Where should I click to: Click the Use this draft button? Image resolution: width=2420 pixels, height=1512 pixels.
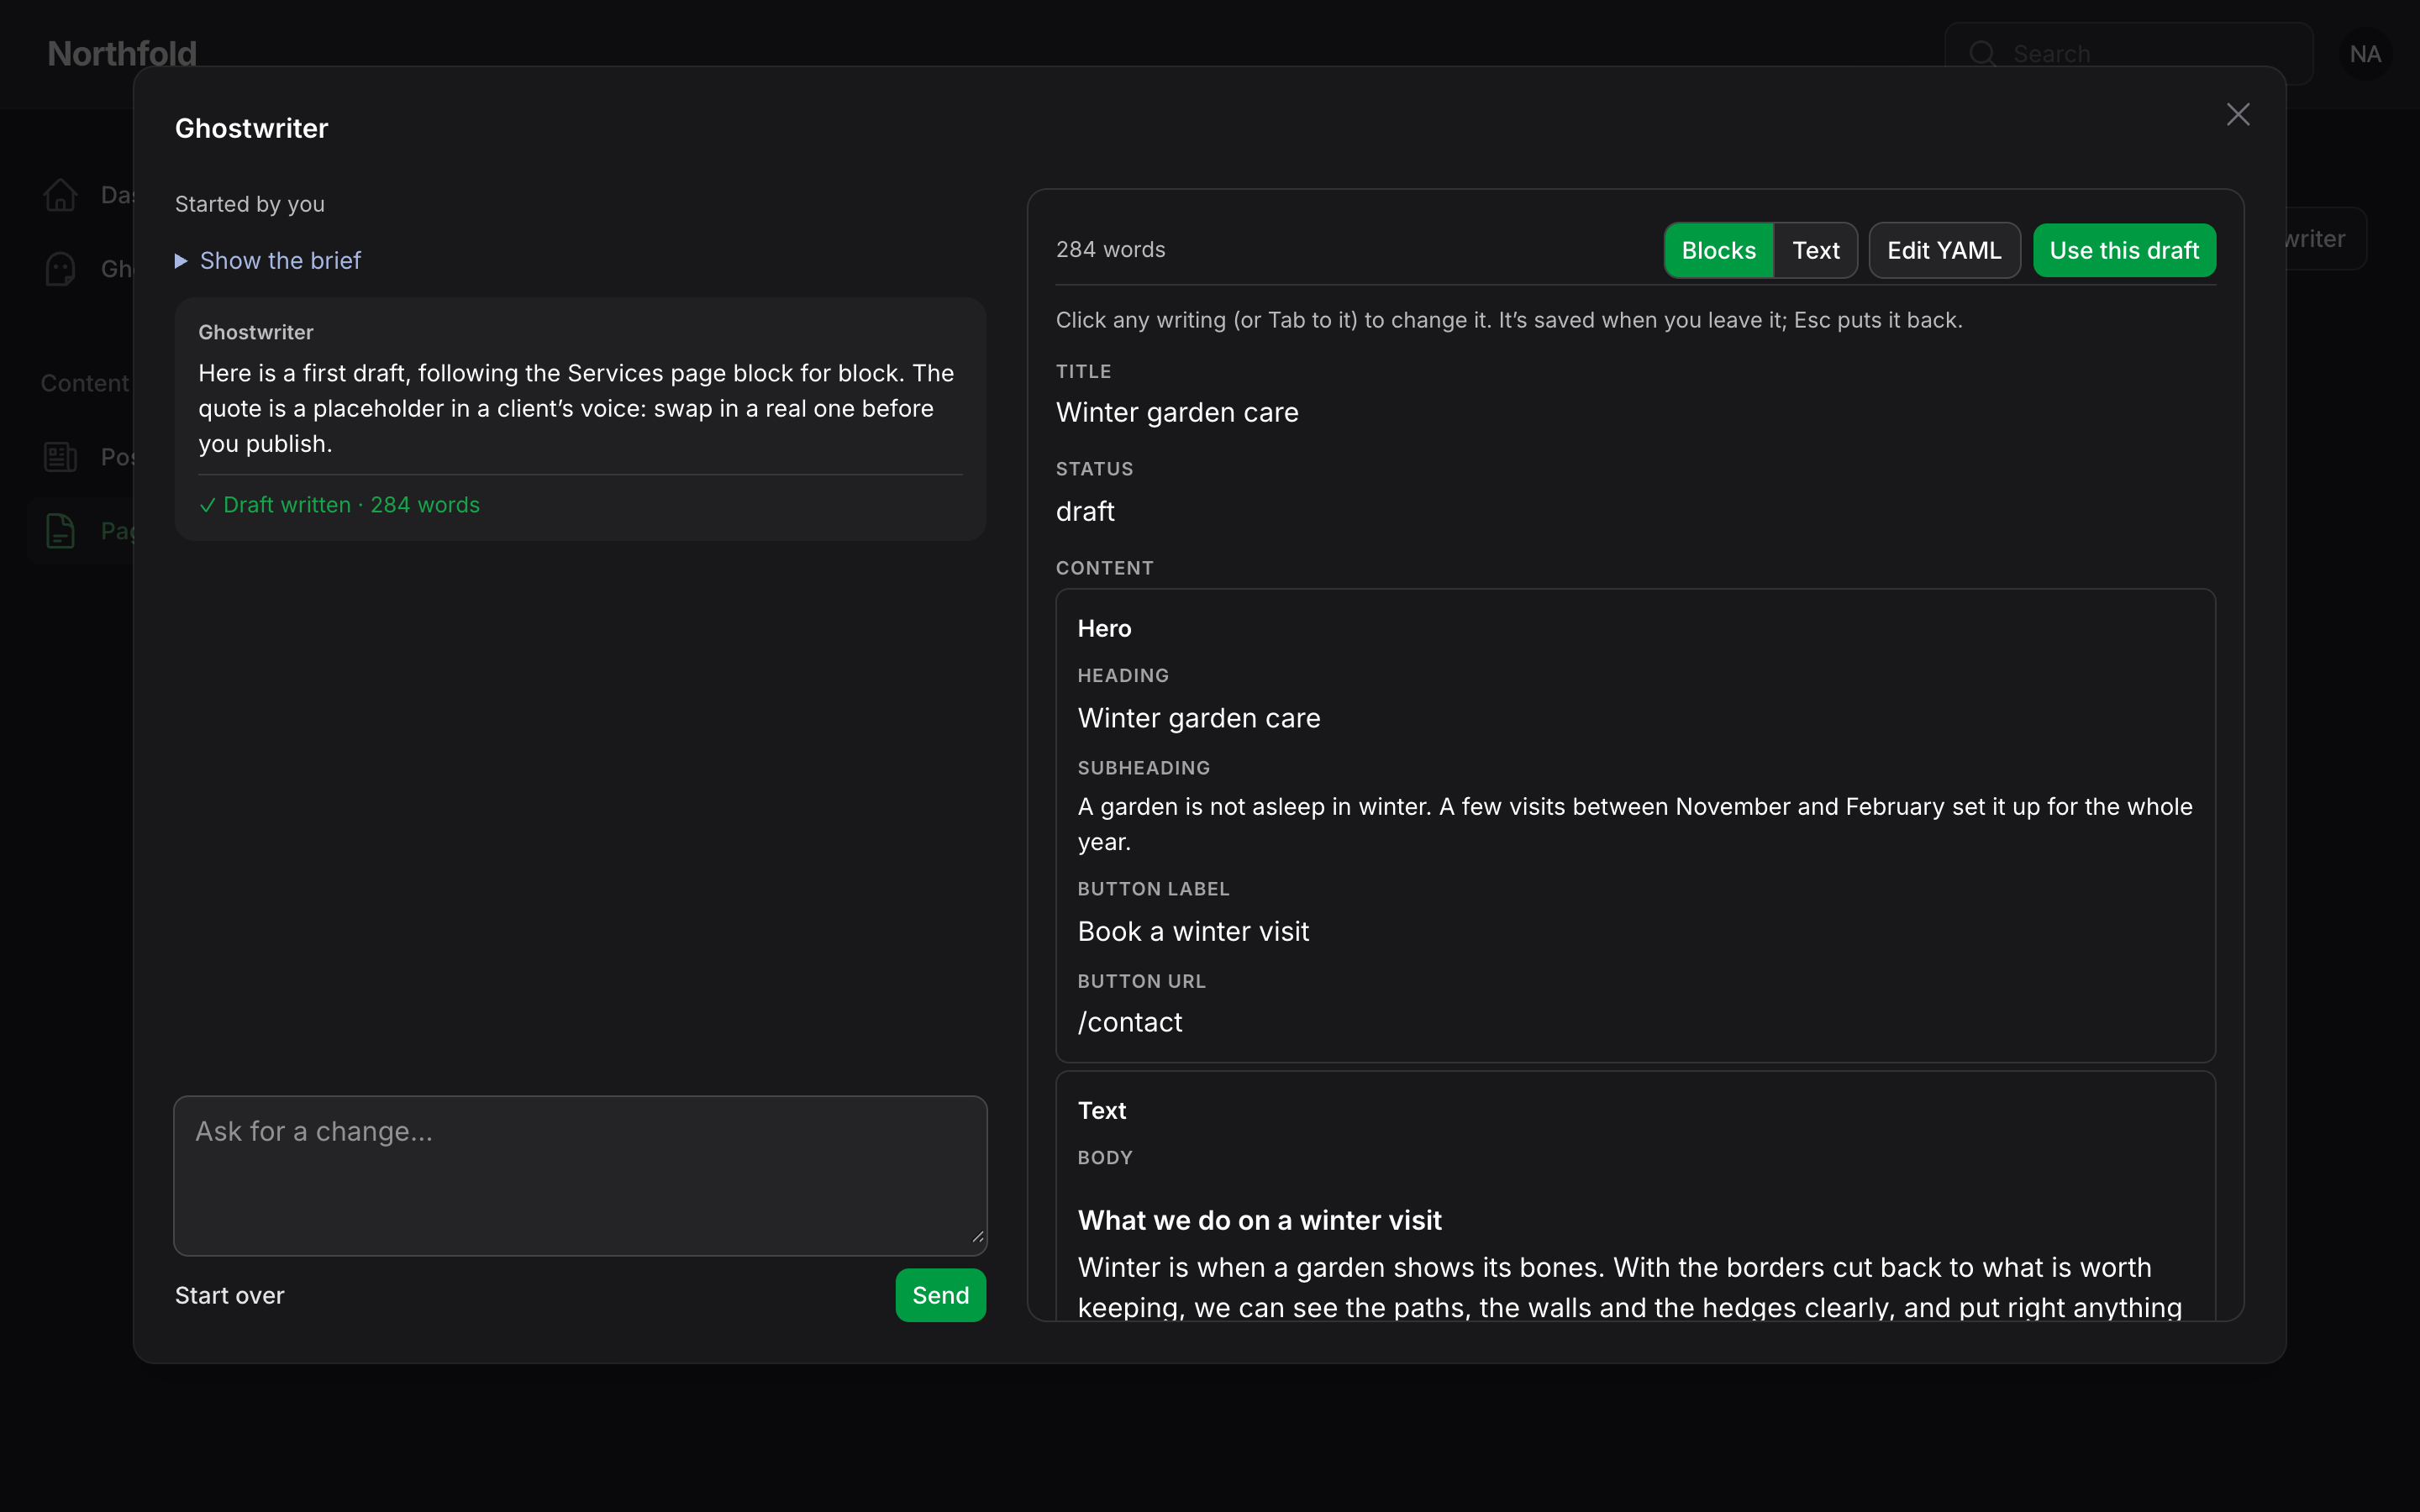[x=2124, y=250]
